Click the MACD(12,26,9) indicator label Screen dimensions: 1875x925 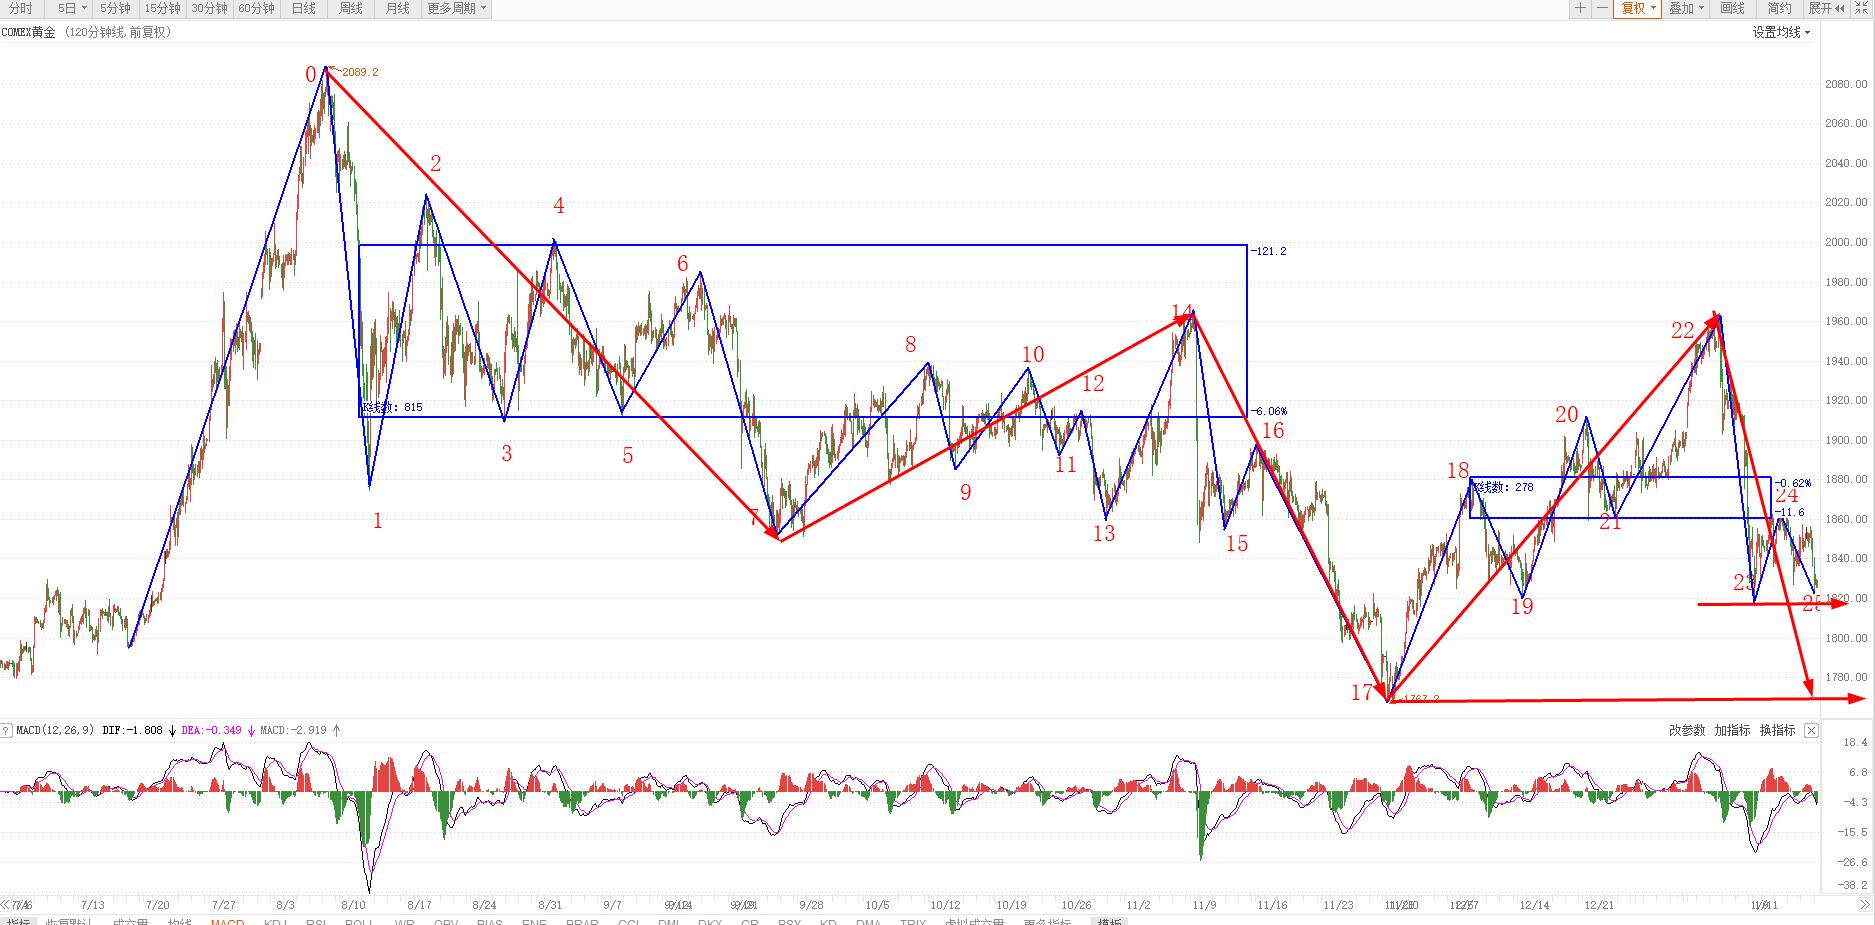(55, 730)
